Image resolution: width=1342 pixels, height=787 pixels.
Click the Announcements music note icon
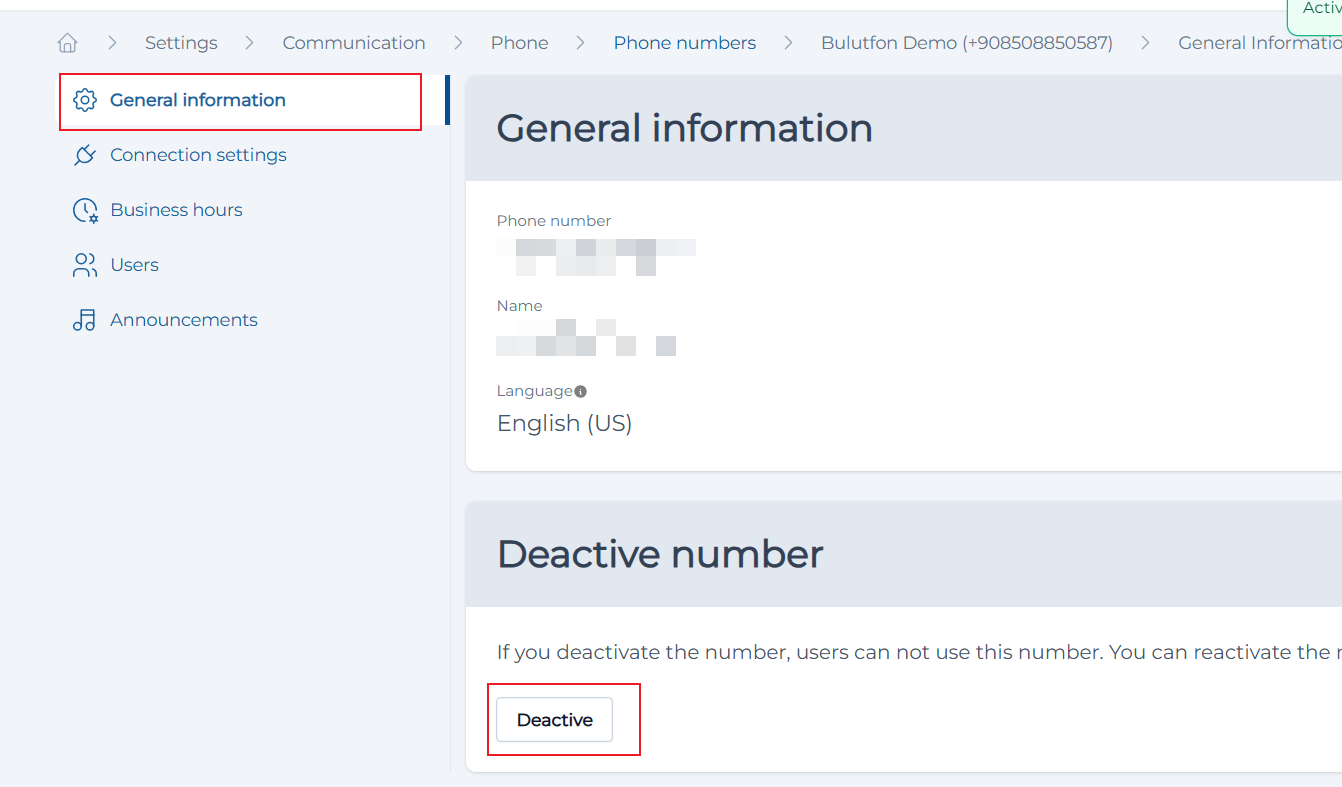pos(85,319)
